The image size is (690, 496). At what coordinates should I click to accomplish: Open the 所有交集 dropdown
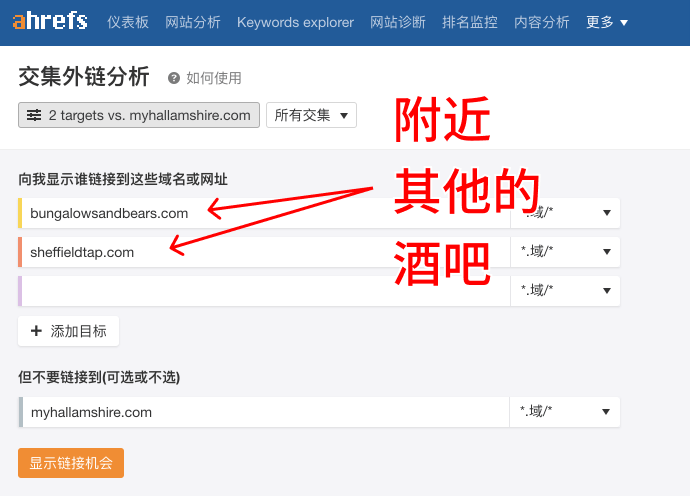tap(312, 115)
